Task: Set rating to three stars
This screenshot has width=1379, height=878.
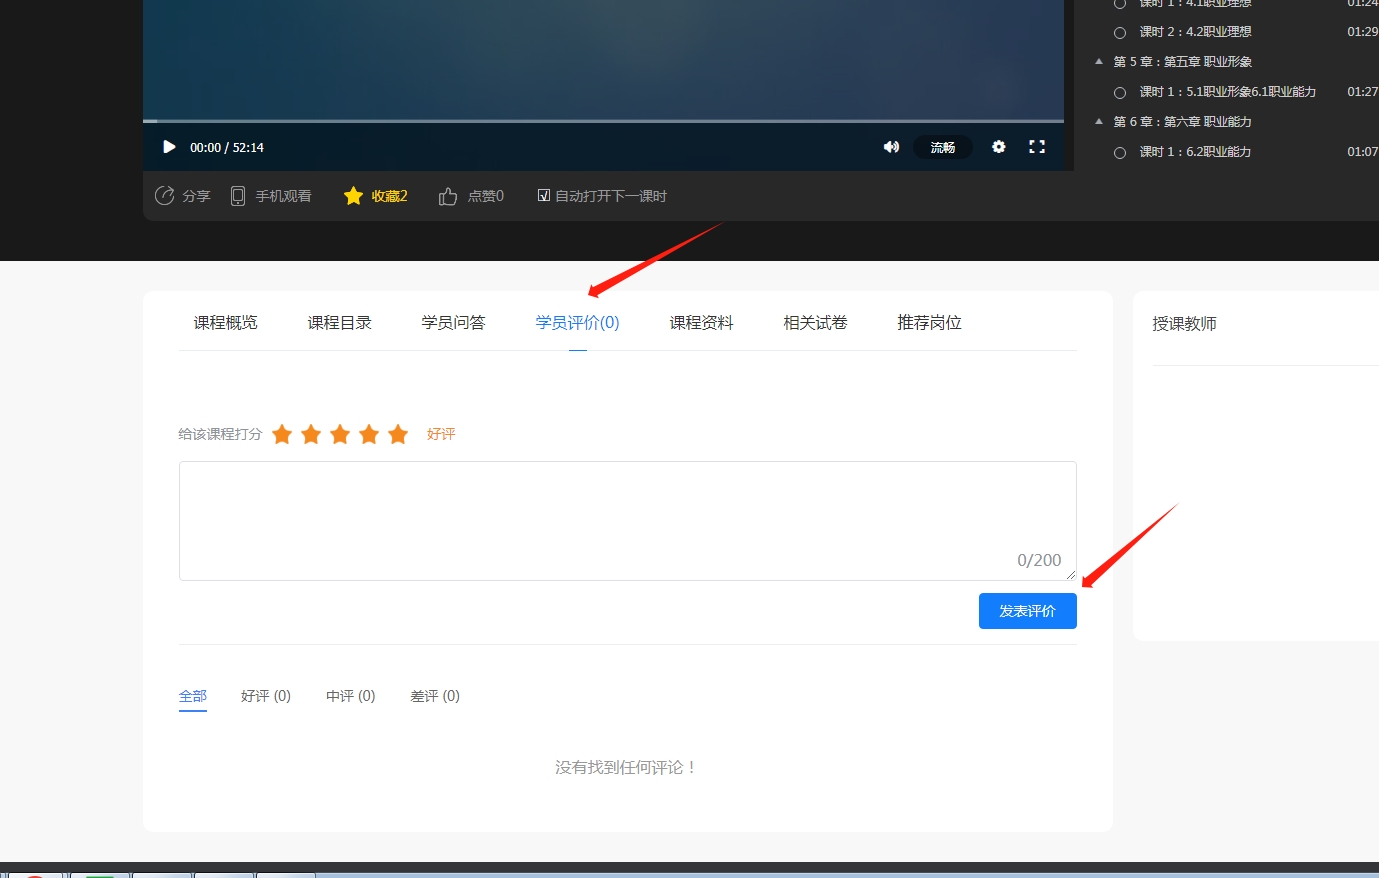Action: click(x=340, y=433)
